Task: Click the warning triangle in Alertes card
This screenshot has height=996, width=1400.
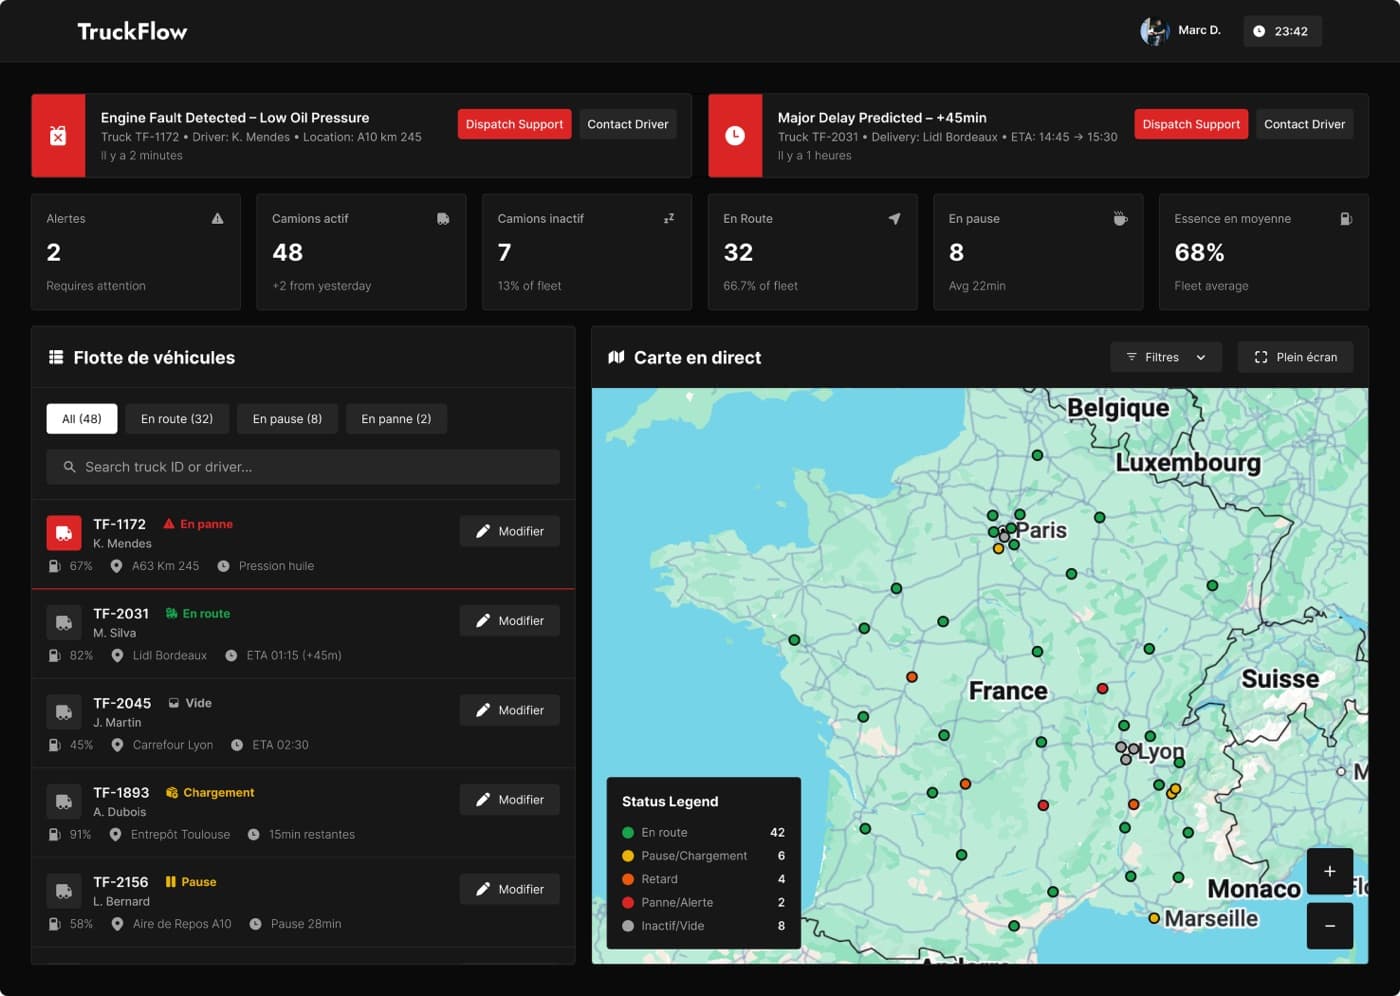Action: tap(217, 219)
